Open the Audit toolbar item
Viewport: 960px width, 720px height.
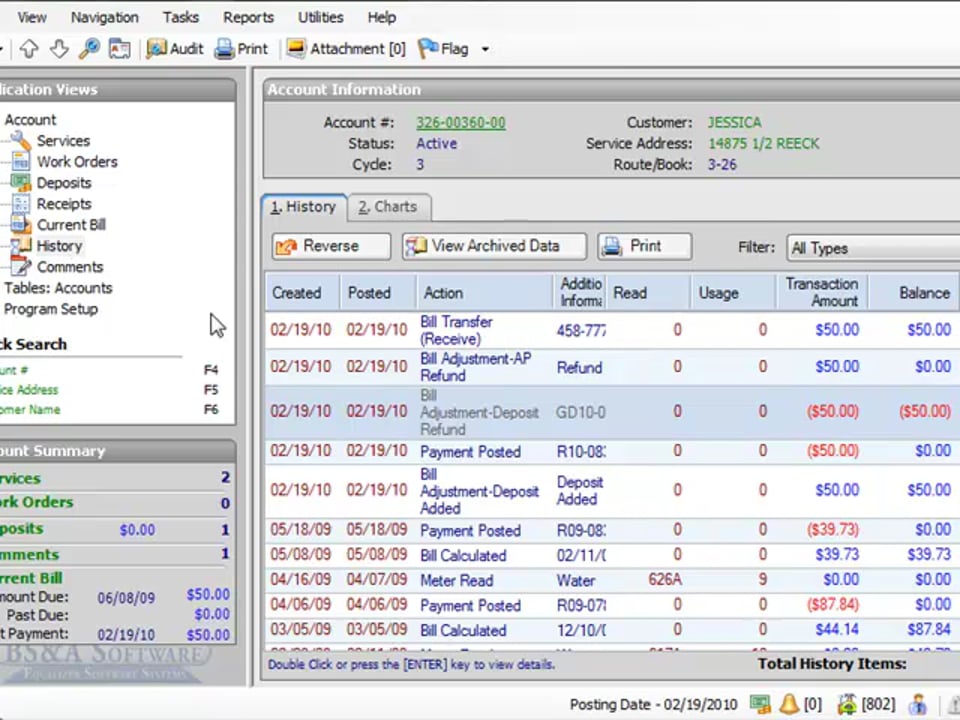point(175,49)
